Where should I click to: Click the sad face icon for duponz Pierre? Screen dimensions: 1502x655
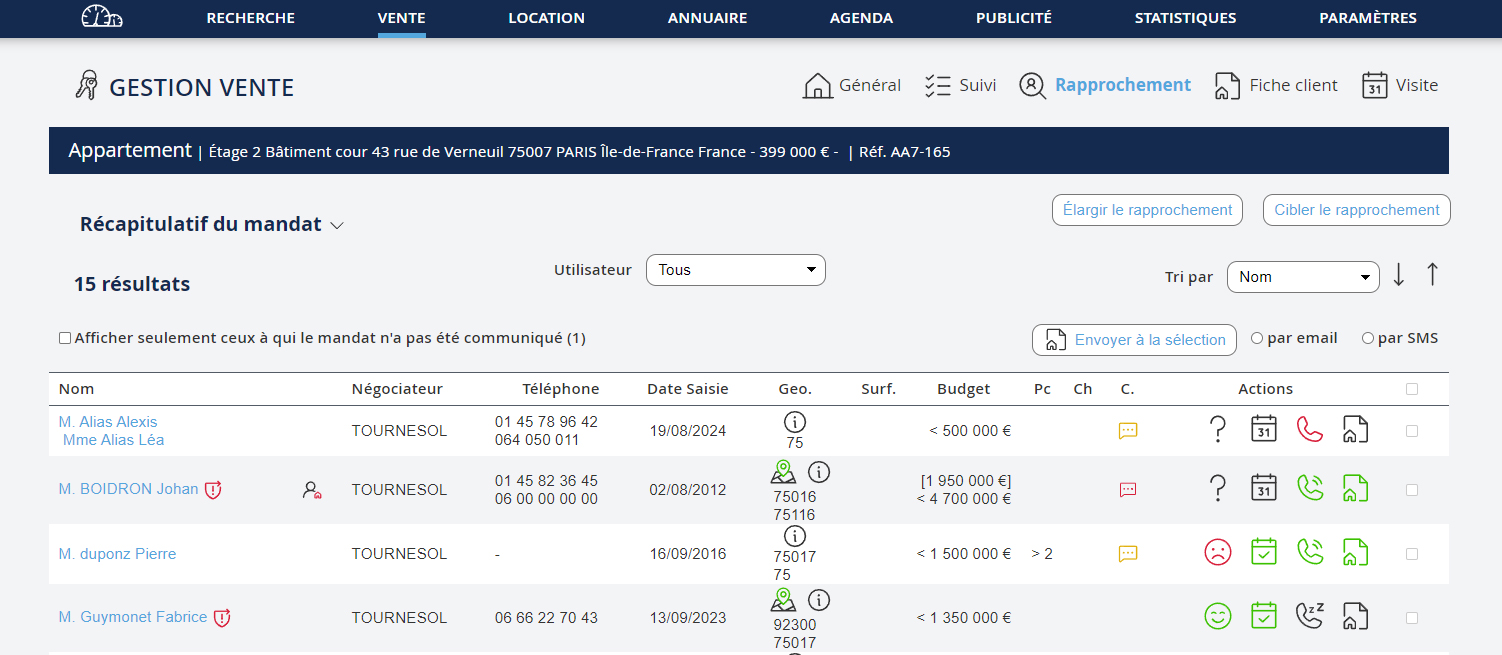pyautogui.click(x=1217, y=553)
